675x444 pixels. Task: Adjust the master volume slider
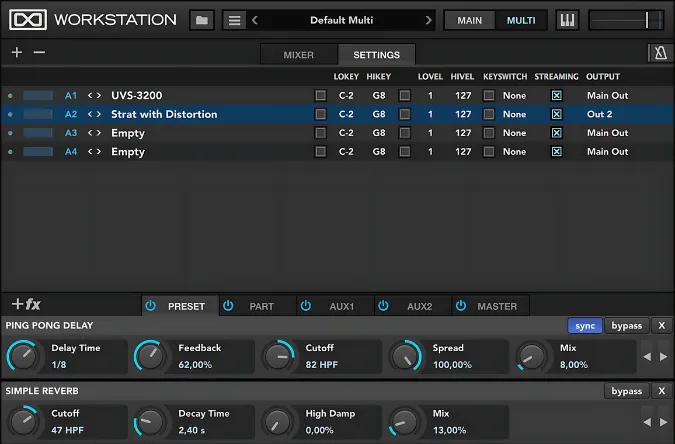[626, 20]
